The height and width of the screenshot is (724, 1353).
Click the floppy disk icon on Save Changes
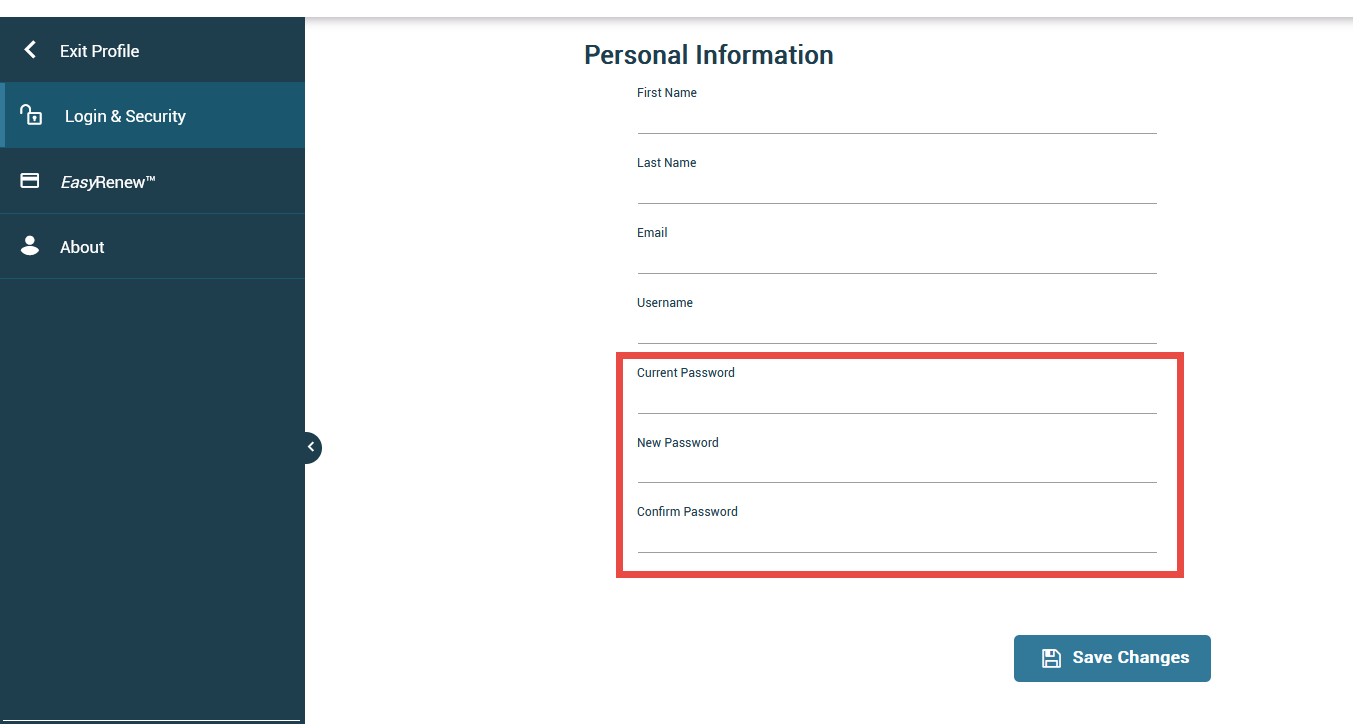pyautogui.click(x=1051, y=658)
